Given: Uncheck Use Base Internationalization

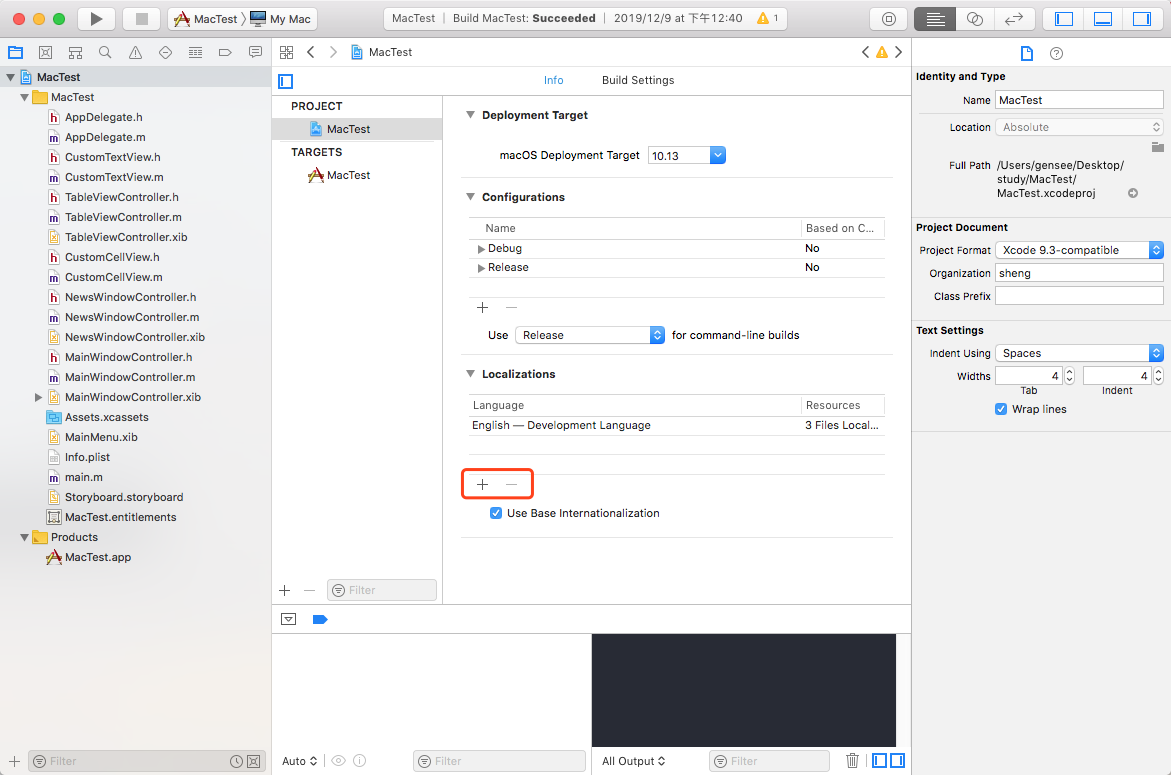Looking at the screenshot, I should [x=496, y=513].
